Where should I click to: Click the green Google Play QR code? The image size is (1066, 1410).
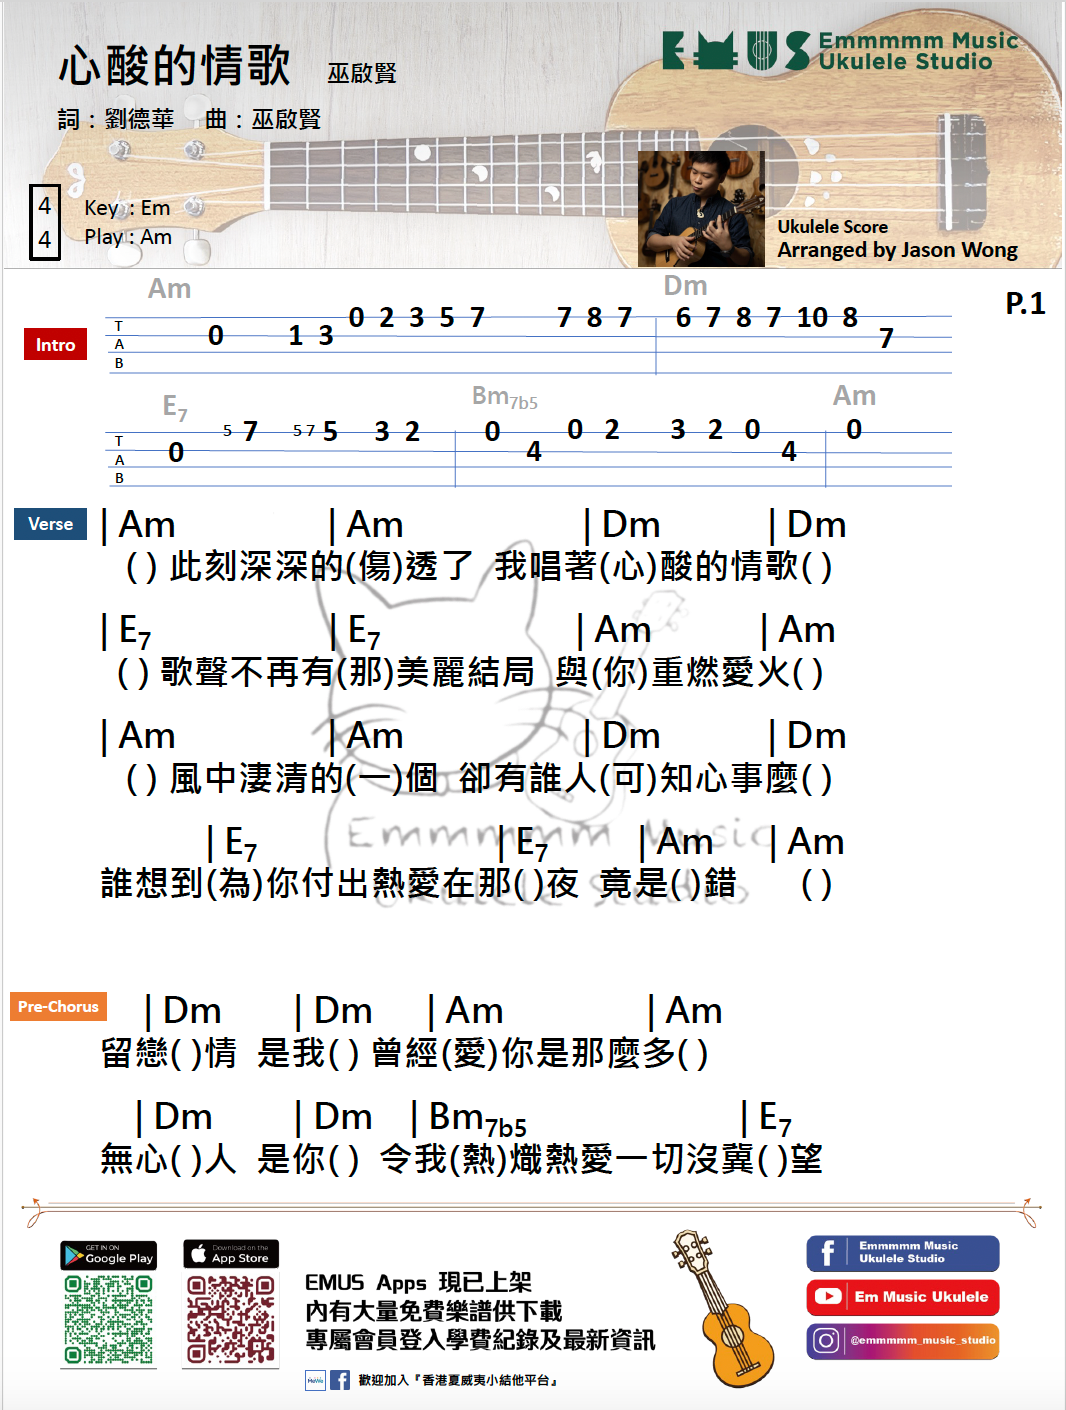coord(108,1319)
